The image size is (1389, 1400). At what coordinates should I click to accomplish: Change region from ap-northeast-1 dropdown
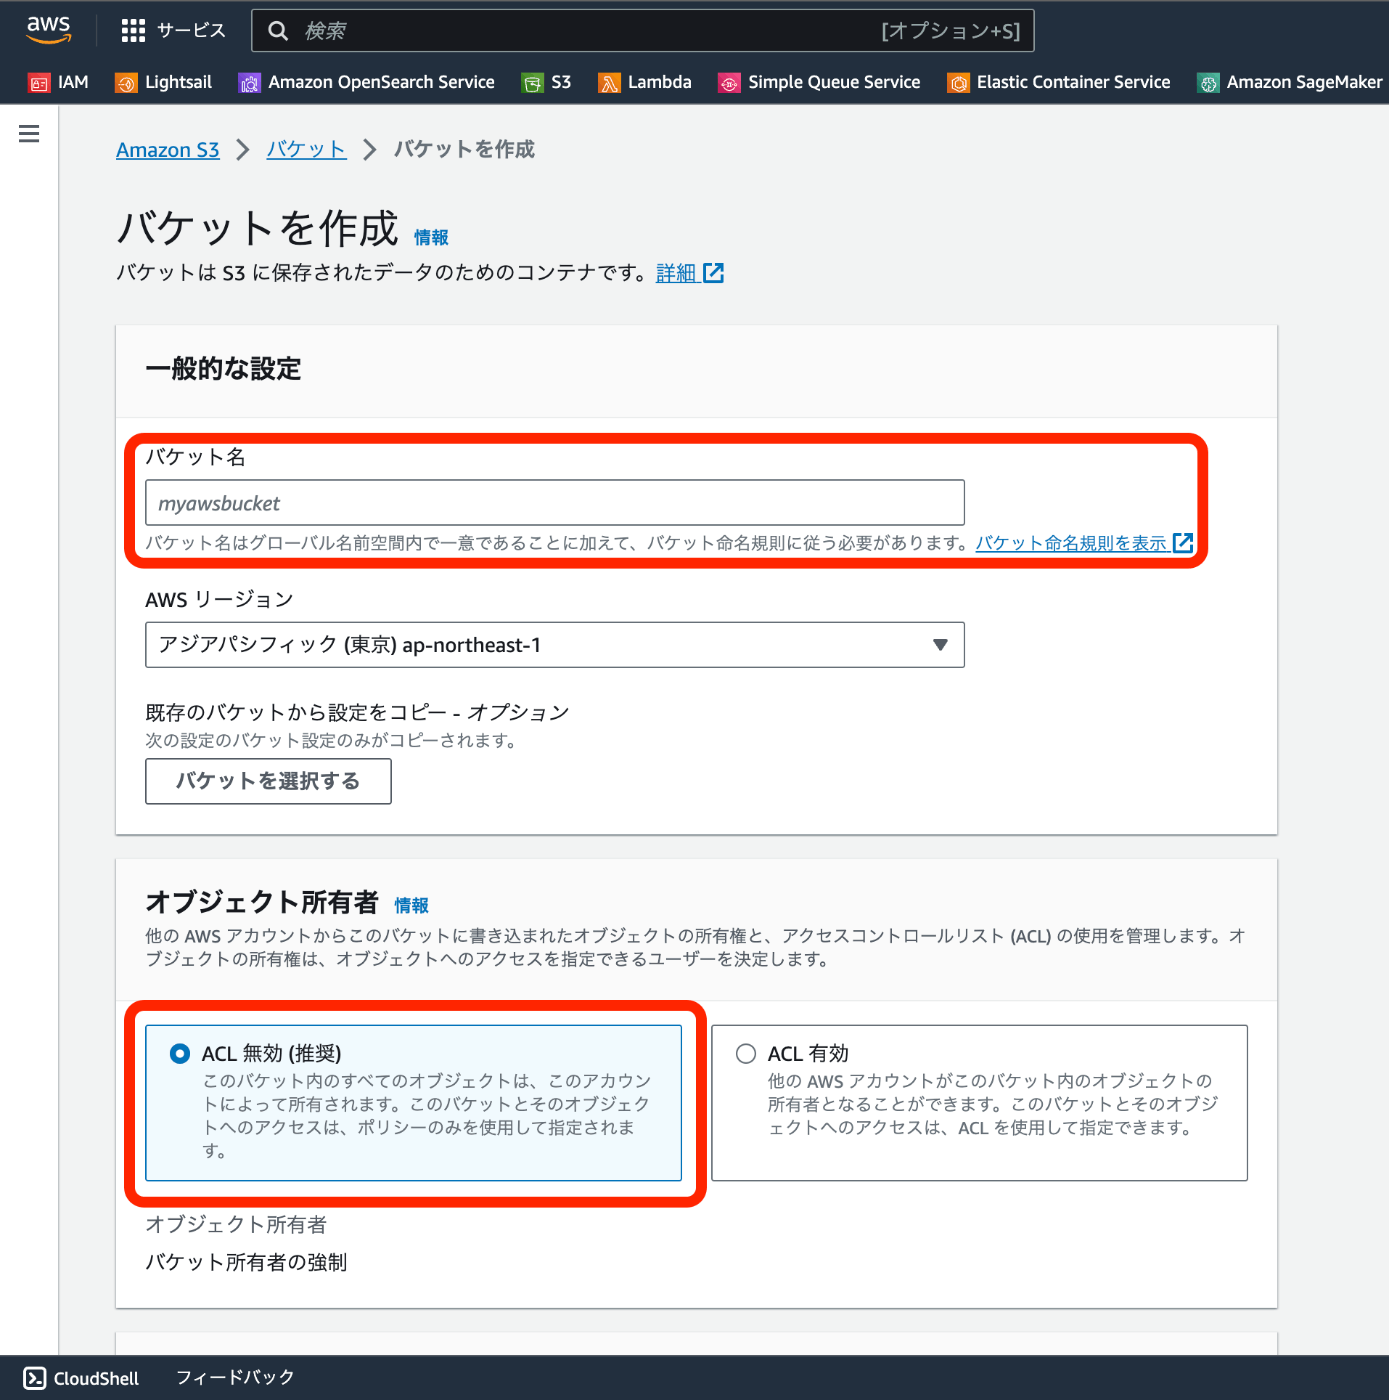click(554, 645)
